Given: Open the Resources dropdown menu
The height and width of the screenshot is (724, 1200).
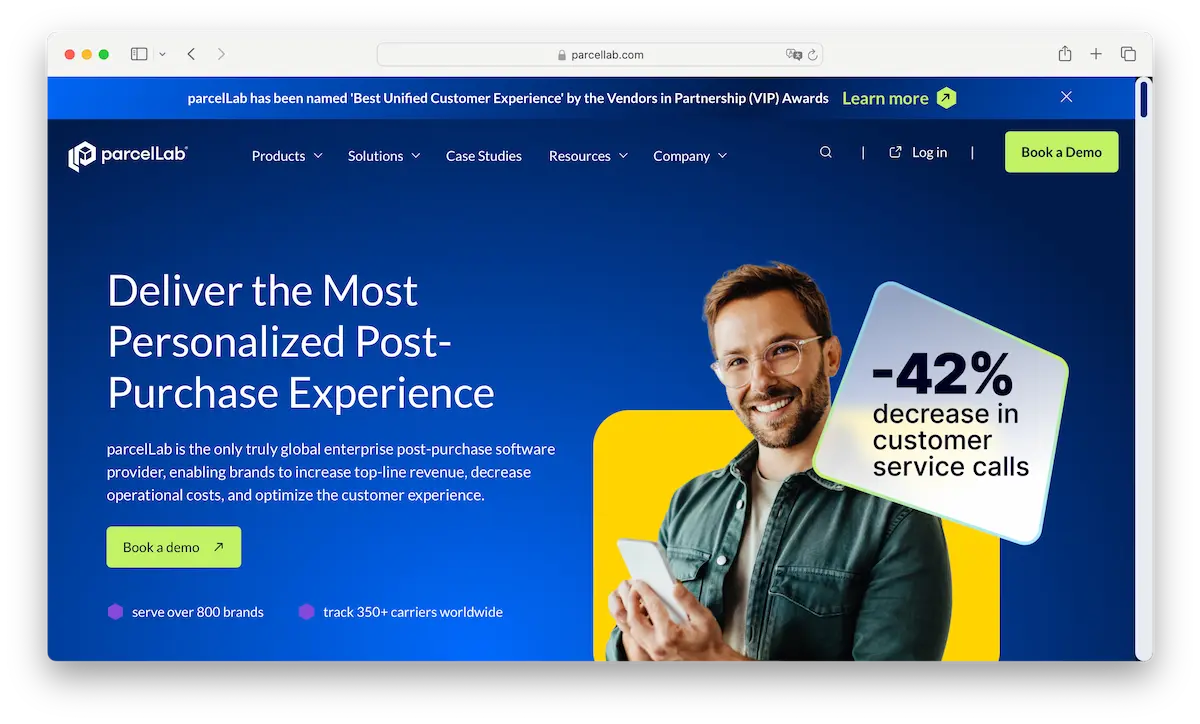Looking at the screenshot, I should [588, 156].
